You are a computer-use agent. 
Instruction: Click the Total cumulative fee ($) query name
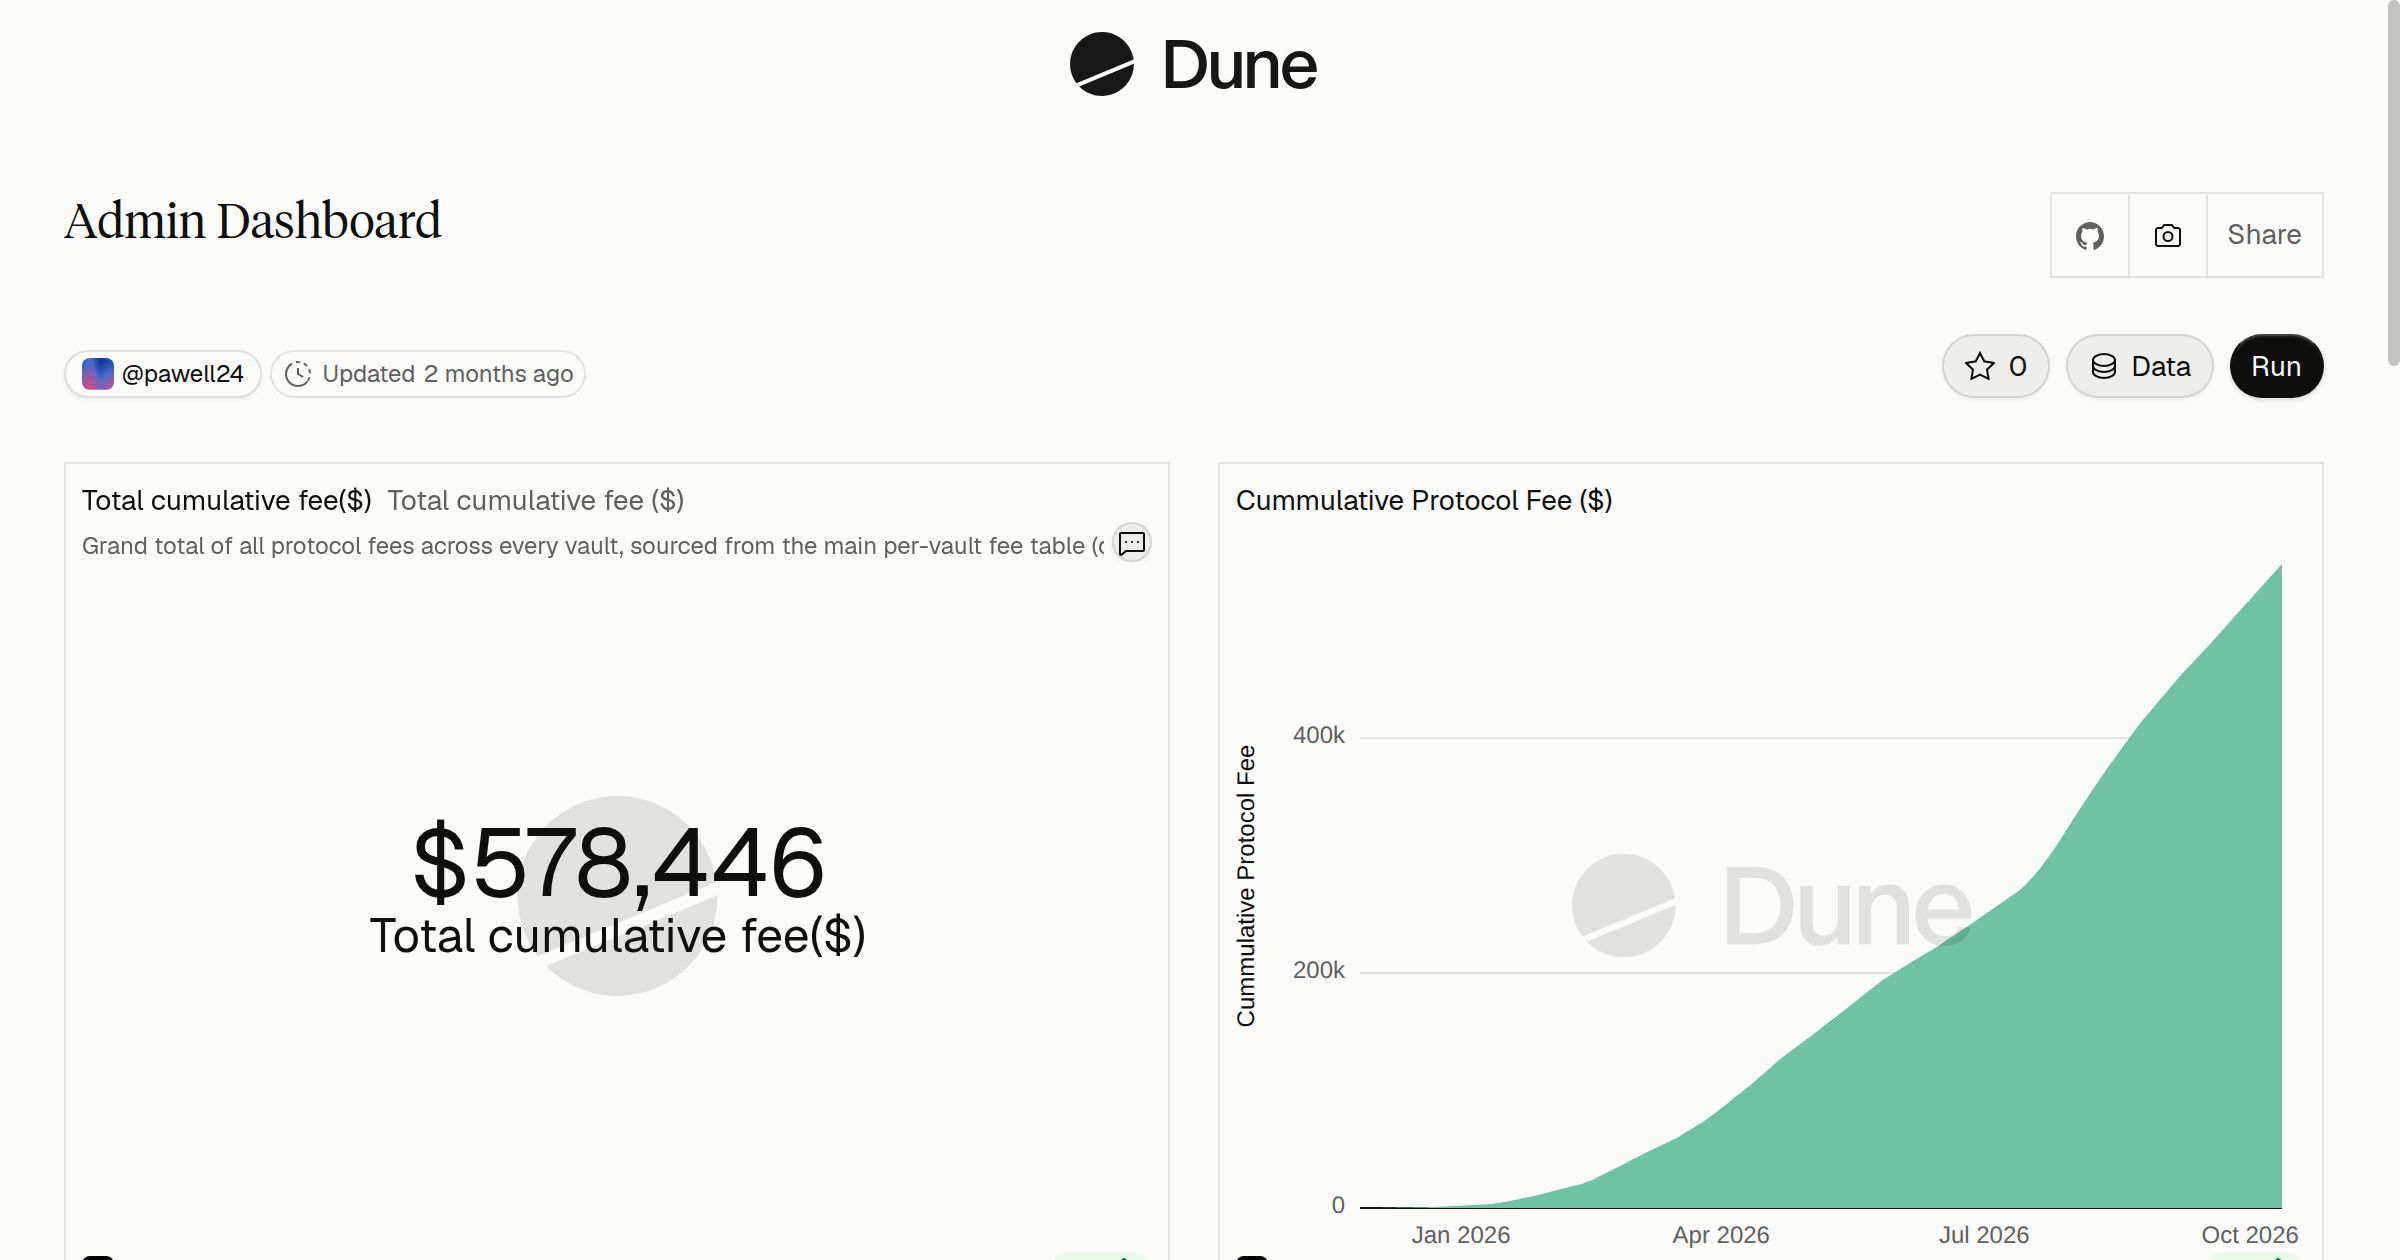(536, 501)
